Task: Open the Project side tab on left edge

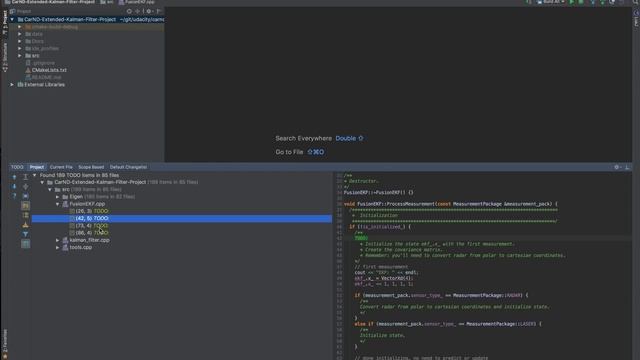Action: click(x=4, y=22)
